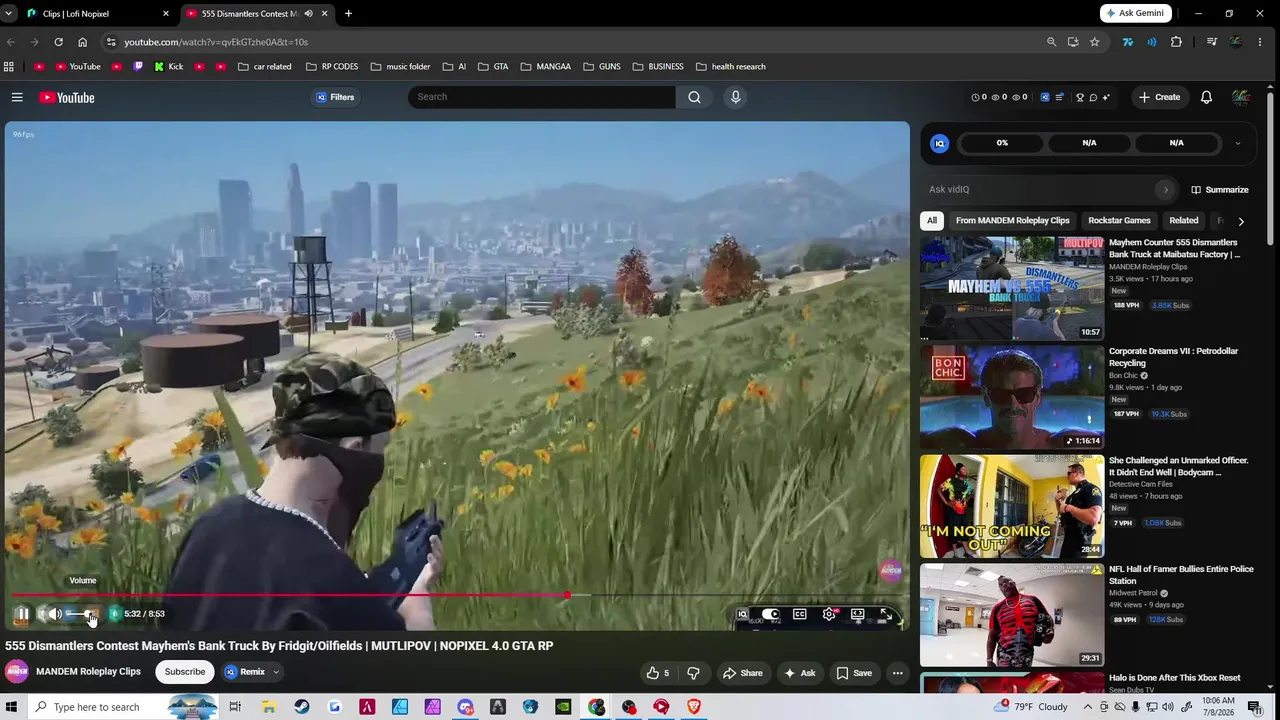The width and height of the screenshot is (1280, 720).
Task: Enter full screen on the video player
Action: (x=886, y=614)
